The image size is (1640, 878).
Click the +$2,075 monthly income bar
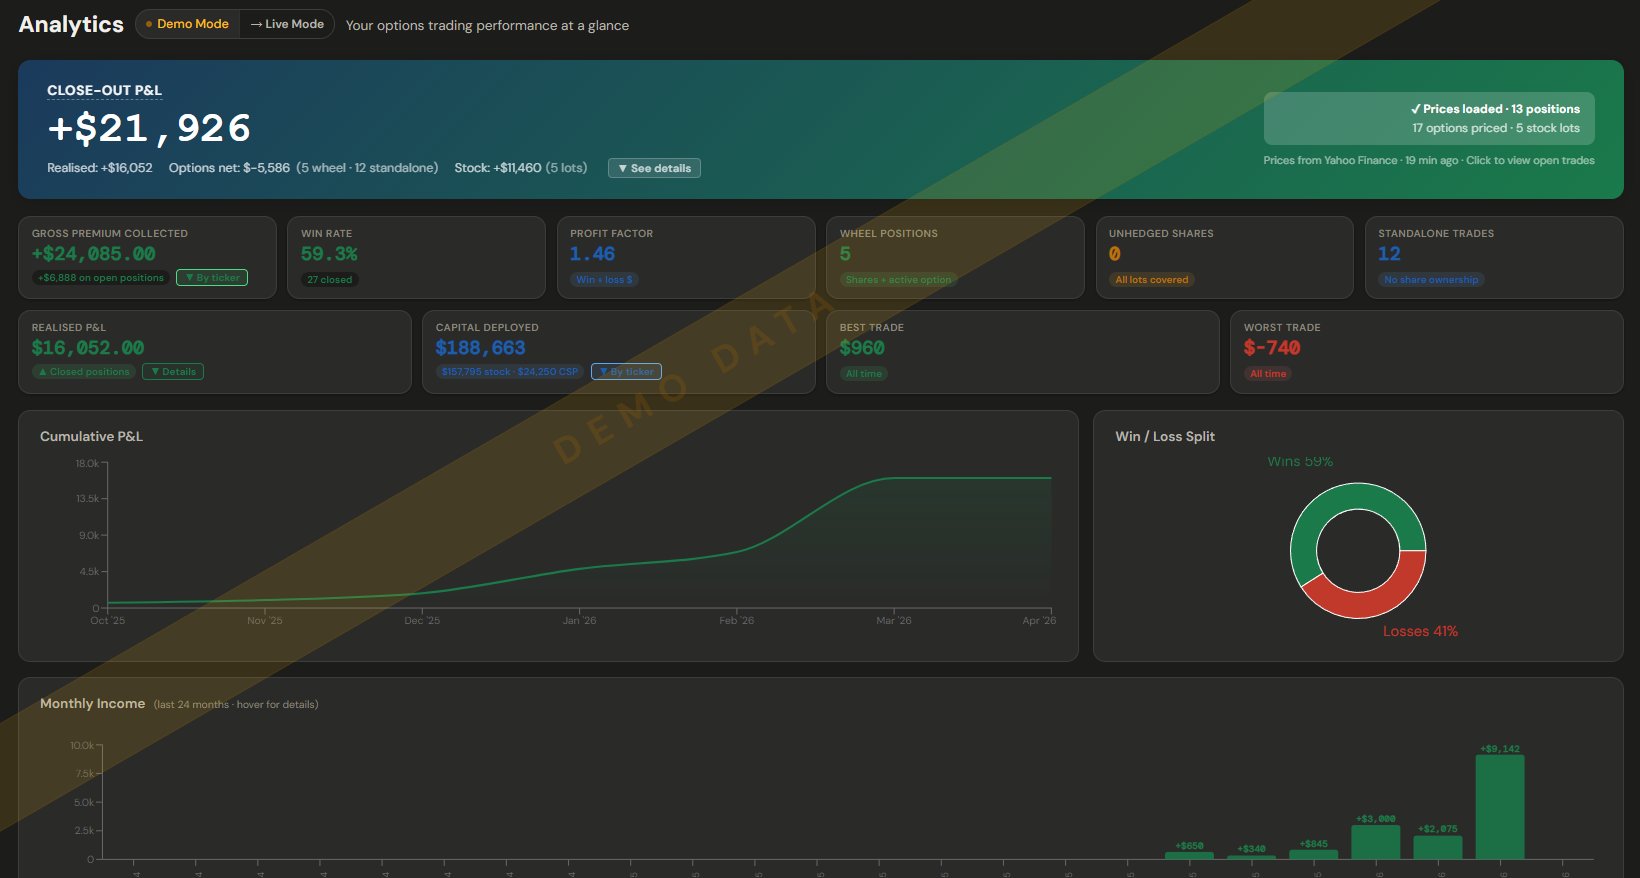coord(1438,847)
